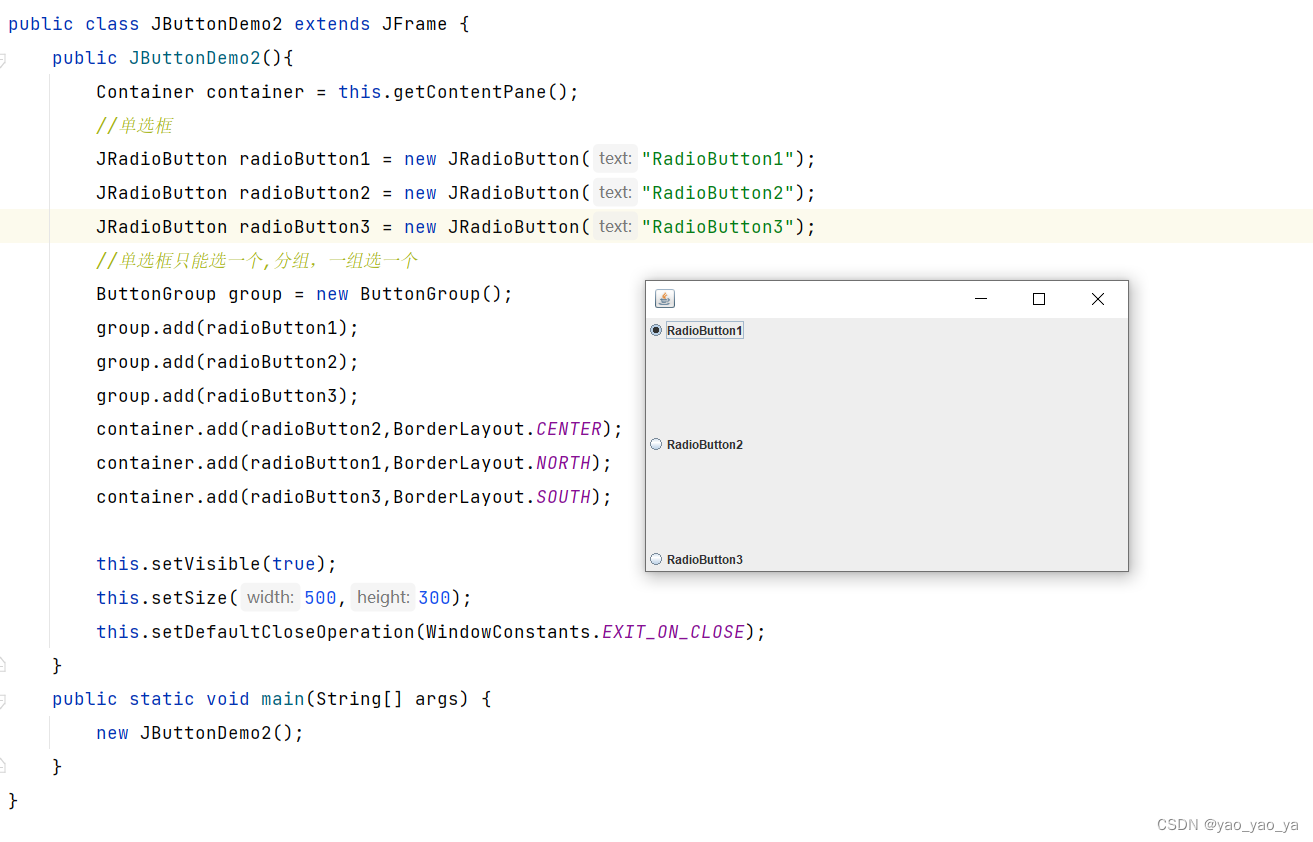Click the comment '//单选框只能选一个,分组，一组选一个'
This screenshot has width=1313, height=842.
pos(257,261)
